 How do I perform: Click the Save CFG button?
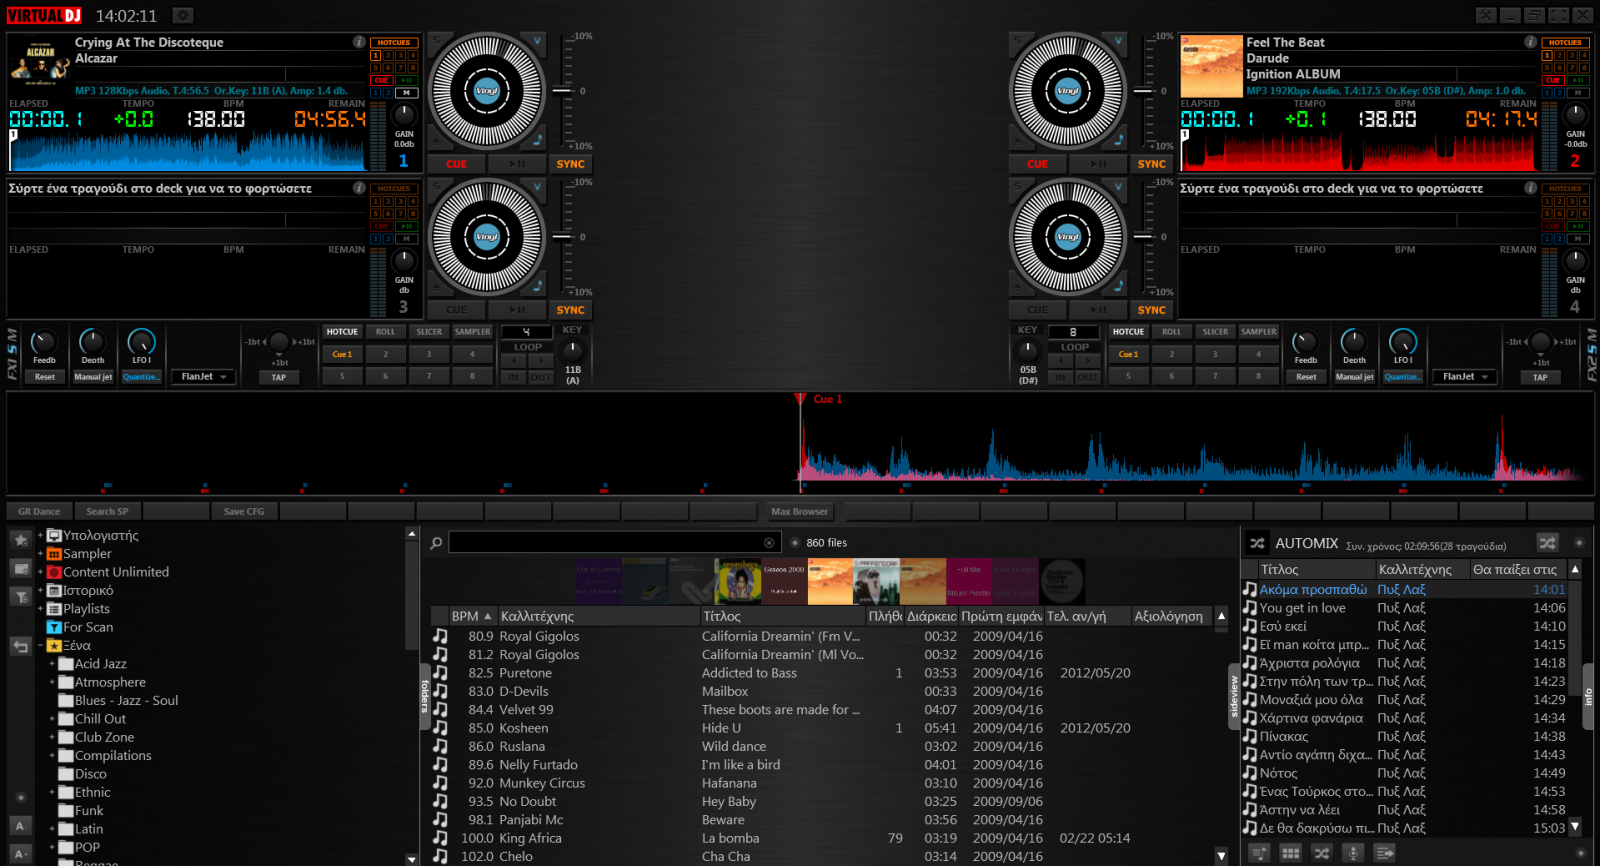(244, 511)
